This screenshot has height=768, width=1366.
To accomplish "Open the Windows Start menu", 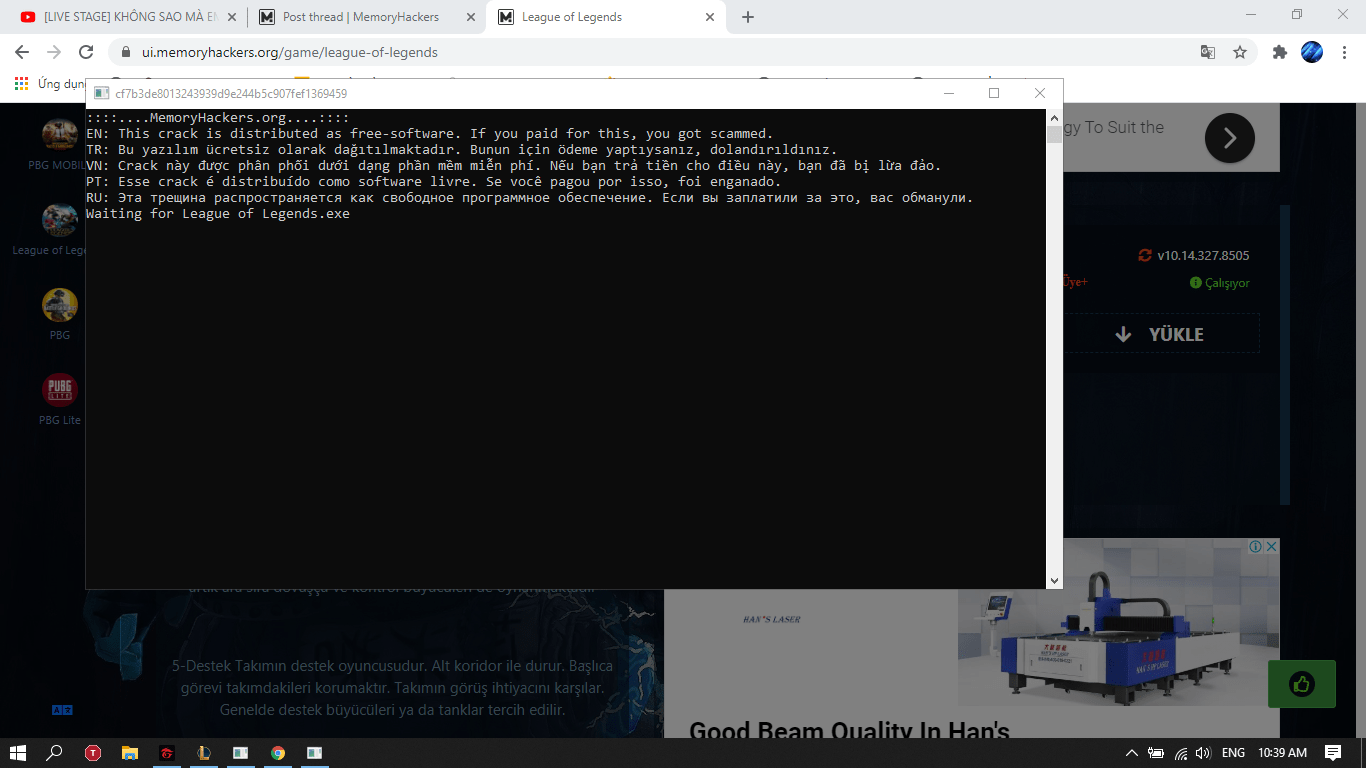I will click(18, 753).
